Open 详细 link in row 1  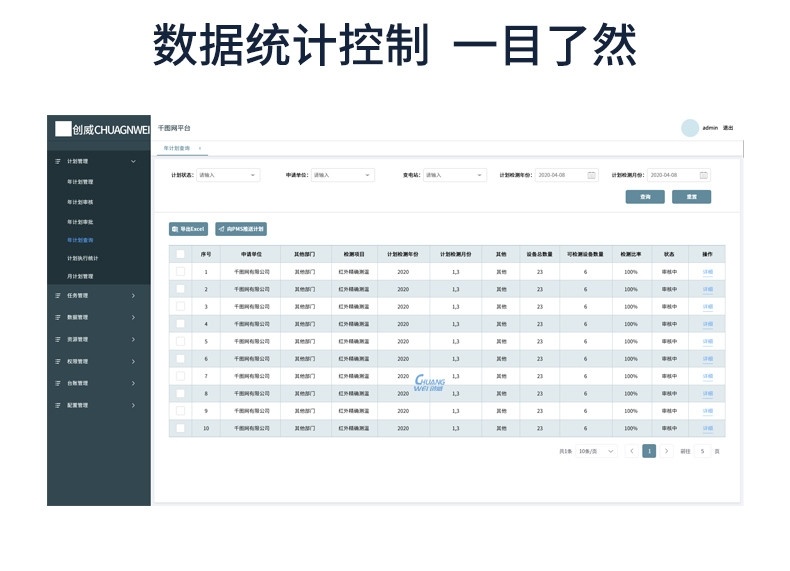(x=707, y=272)
